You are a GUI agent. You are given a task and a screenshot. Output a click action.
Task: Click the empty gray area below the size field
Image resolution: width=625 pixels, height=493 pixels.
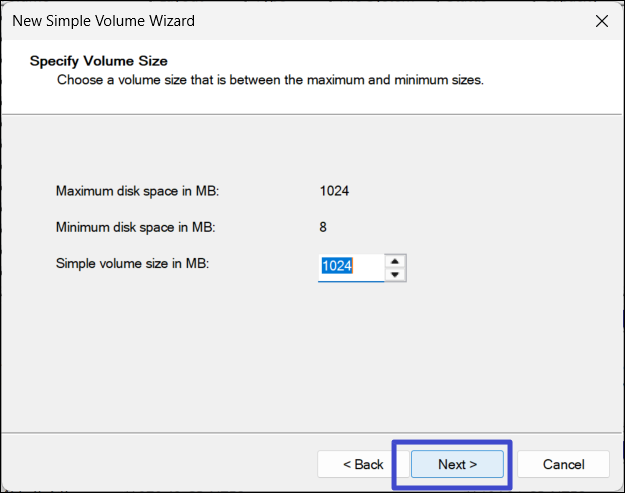pyautogui.click(x=312, y=360)
